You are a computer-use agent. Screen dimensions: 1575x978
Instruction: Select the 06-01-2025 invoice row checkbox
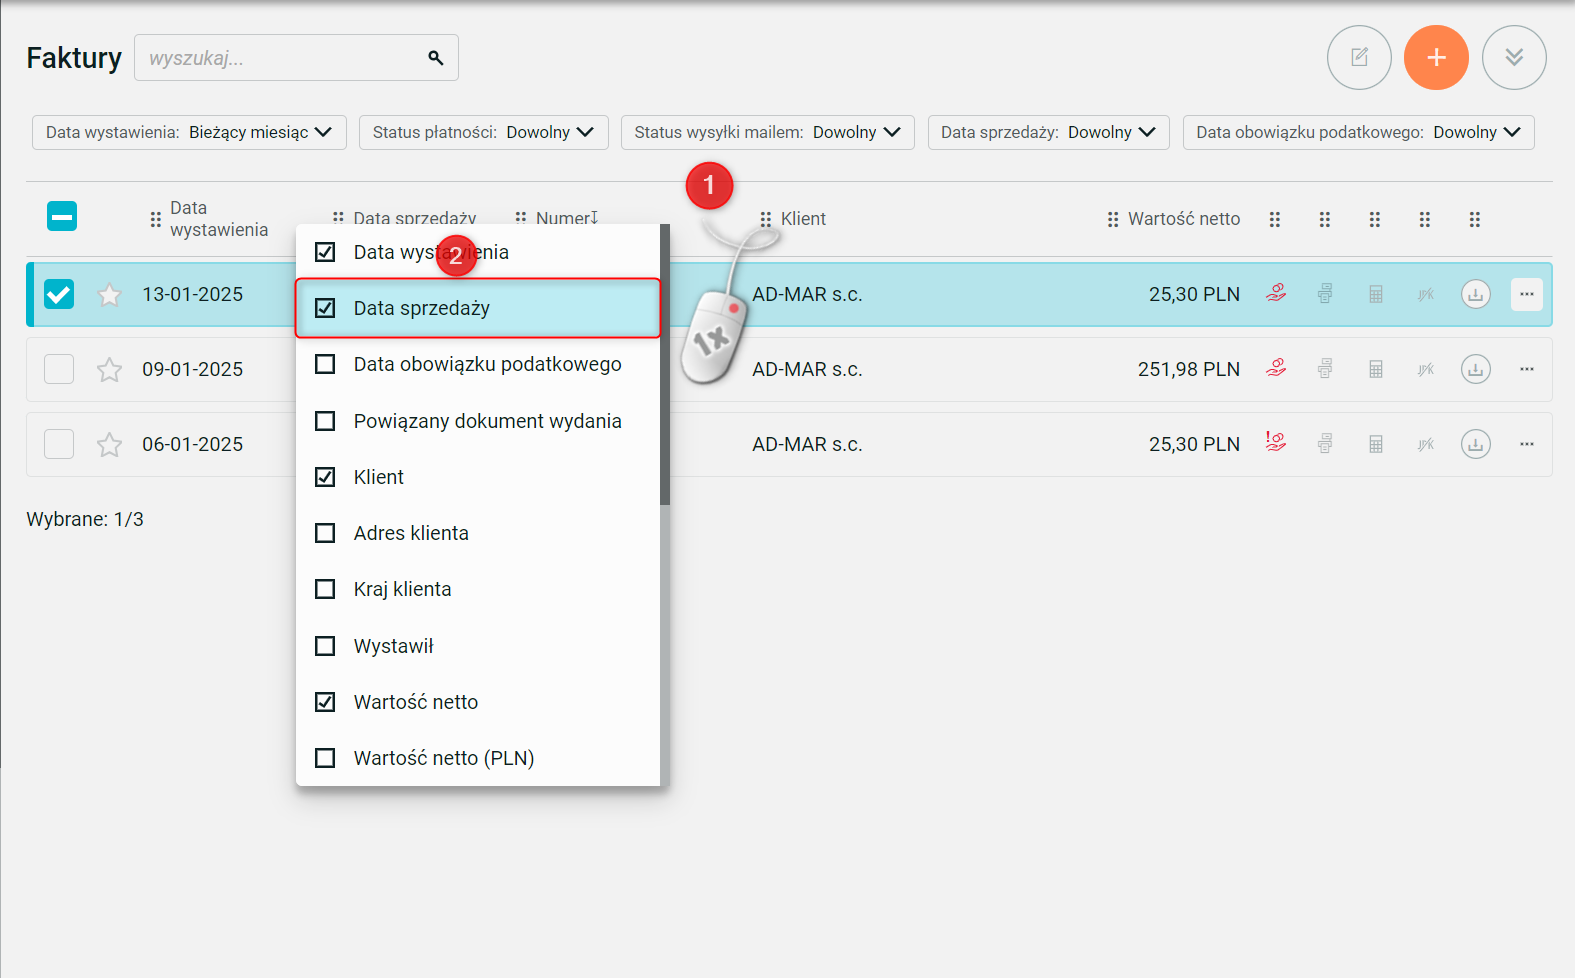59,444
